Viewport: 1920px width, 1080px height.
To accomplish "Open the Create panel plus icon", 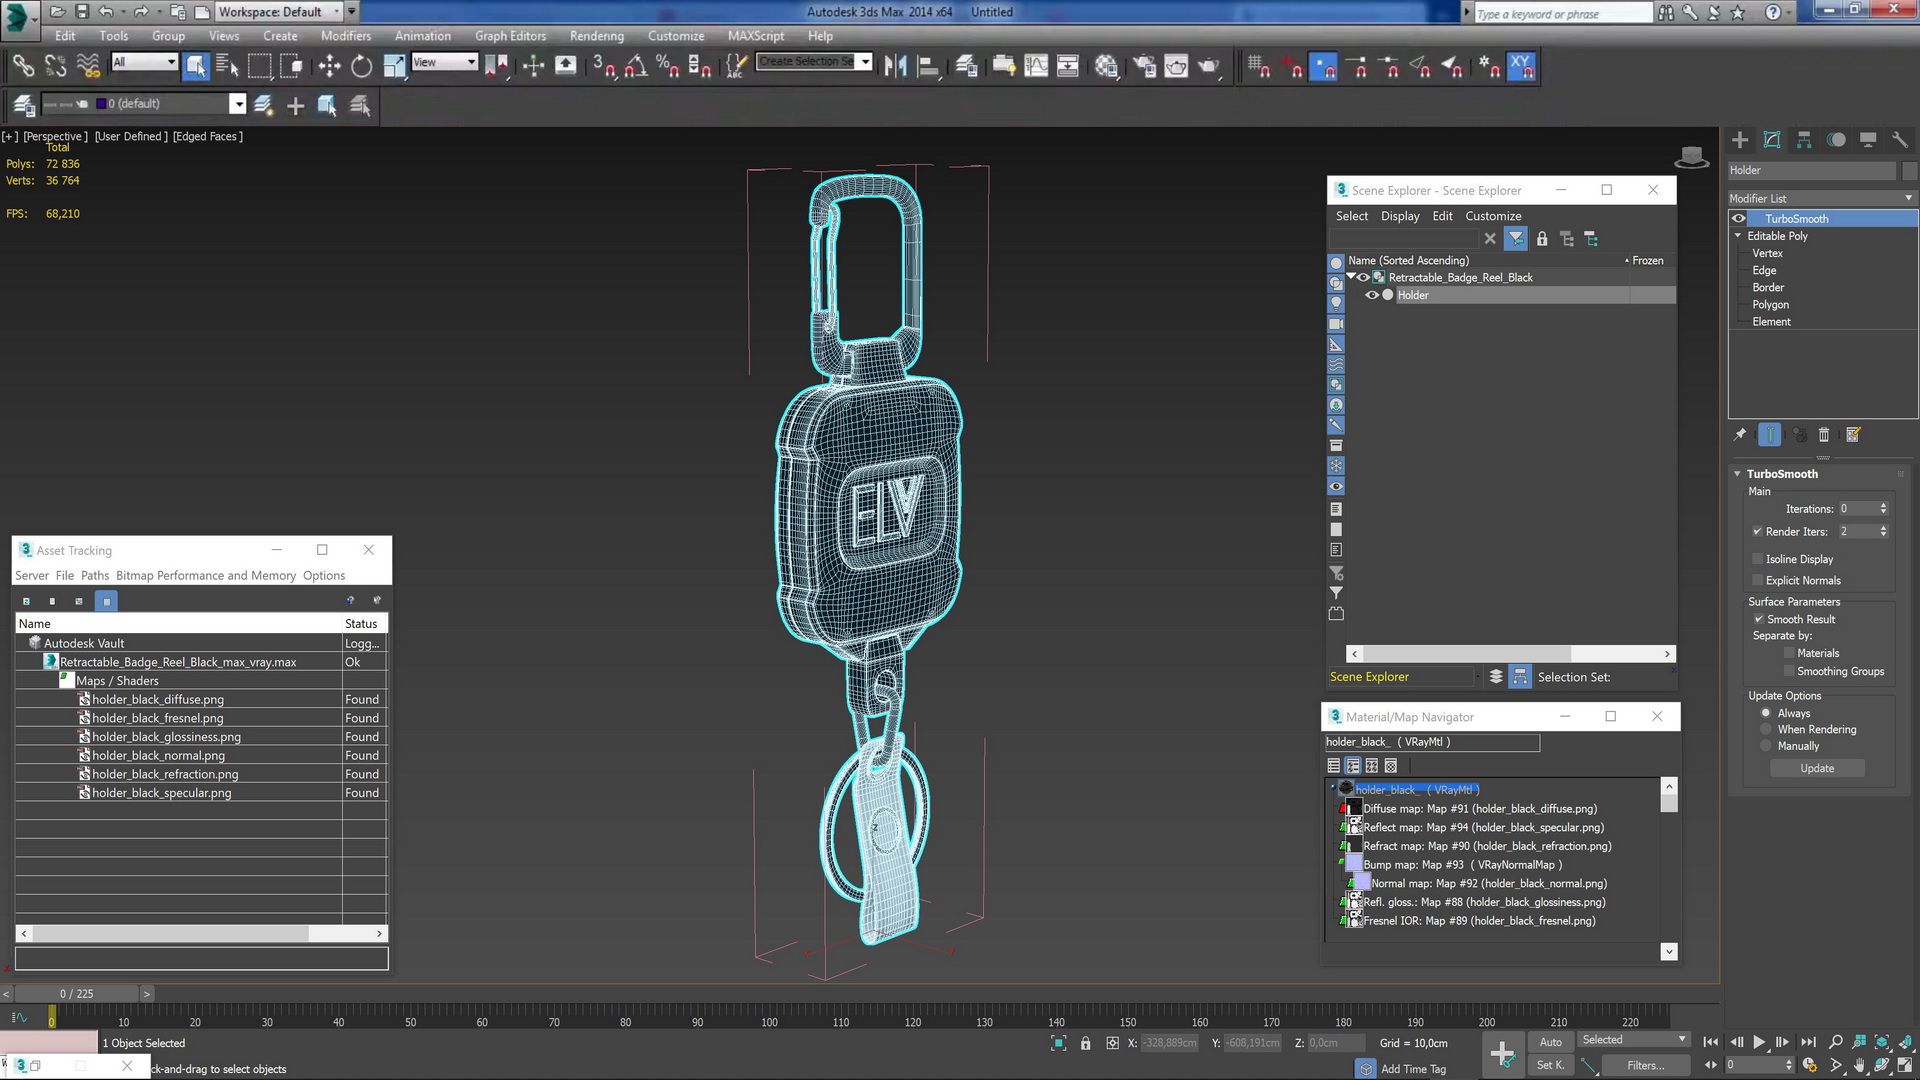I will [x=1740, y=140].
